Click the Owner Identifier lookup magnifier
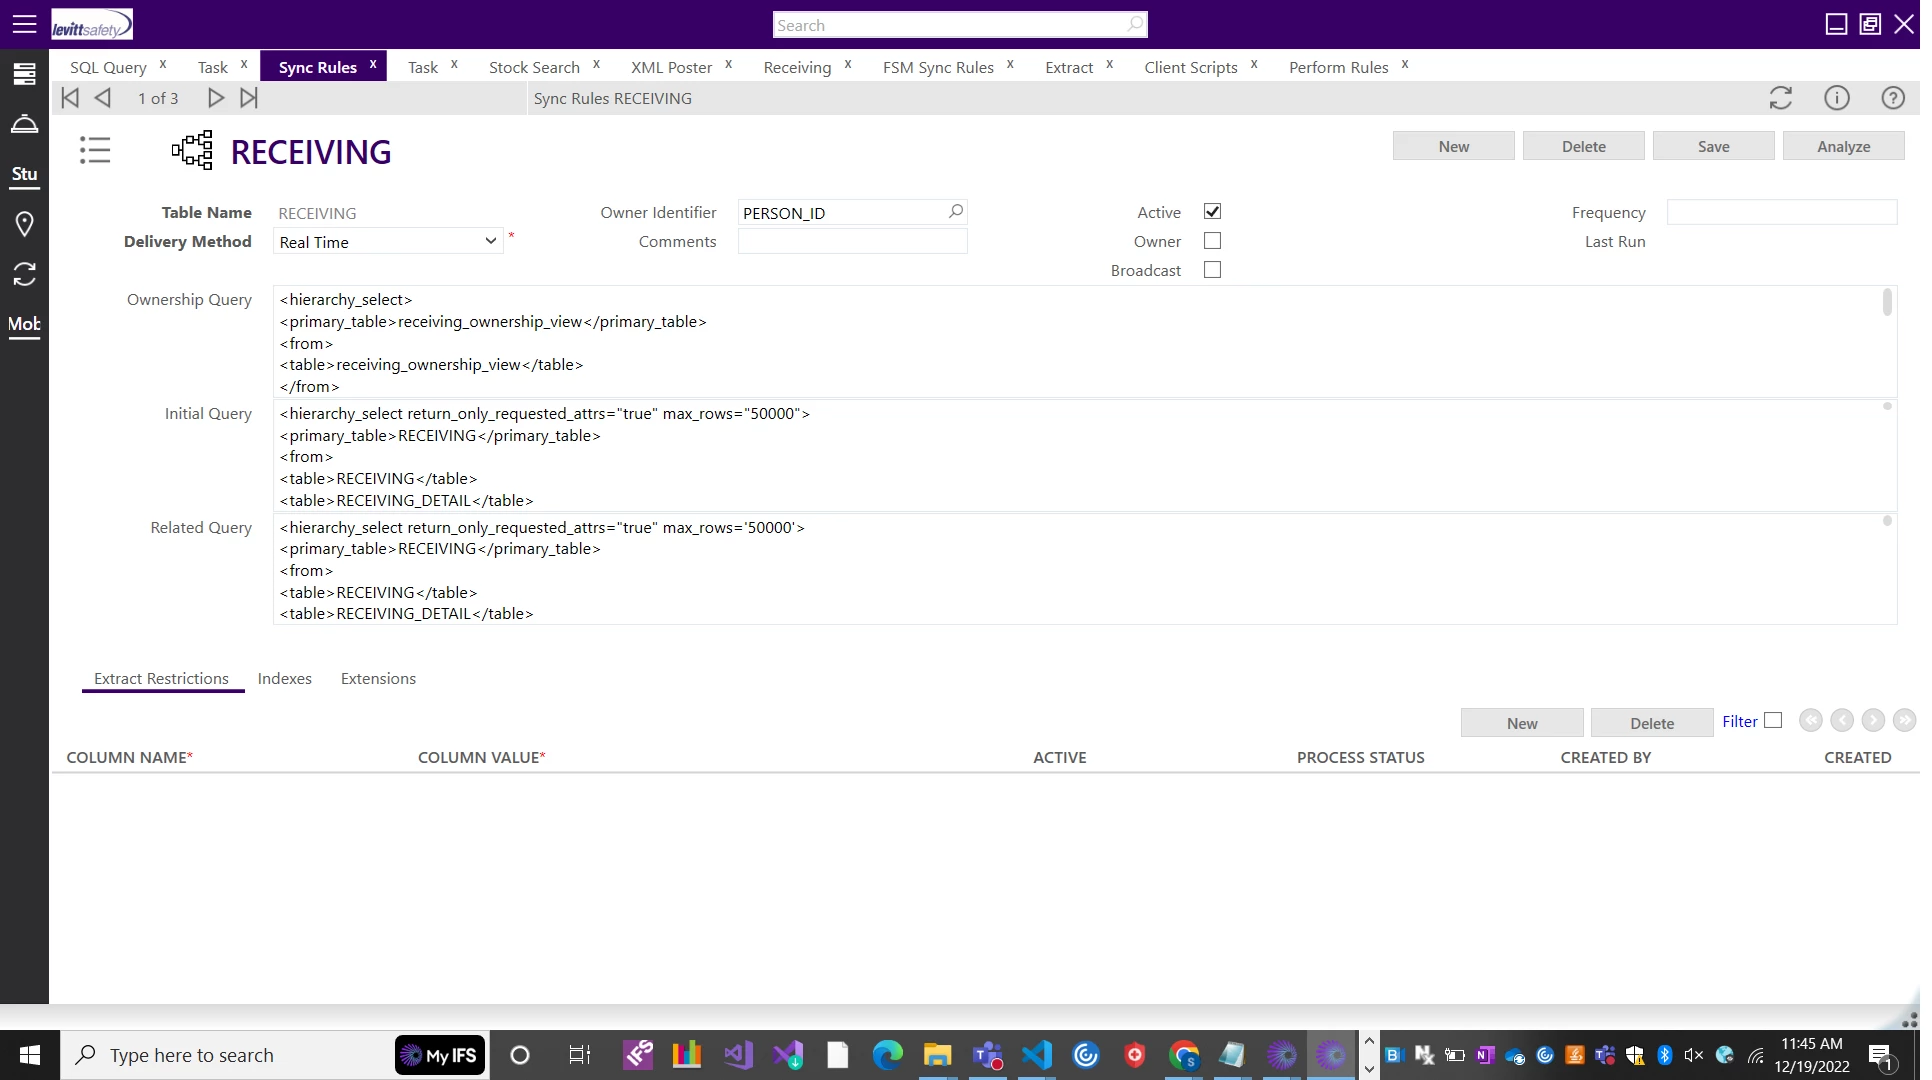 (955, 211)
